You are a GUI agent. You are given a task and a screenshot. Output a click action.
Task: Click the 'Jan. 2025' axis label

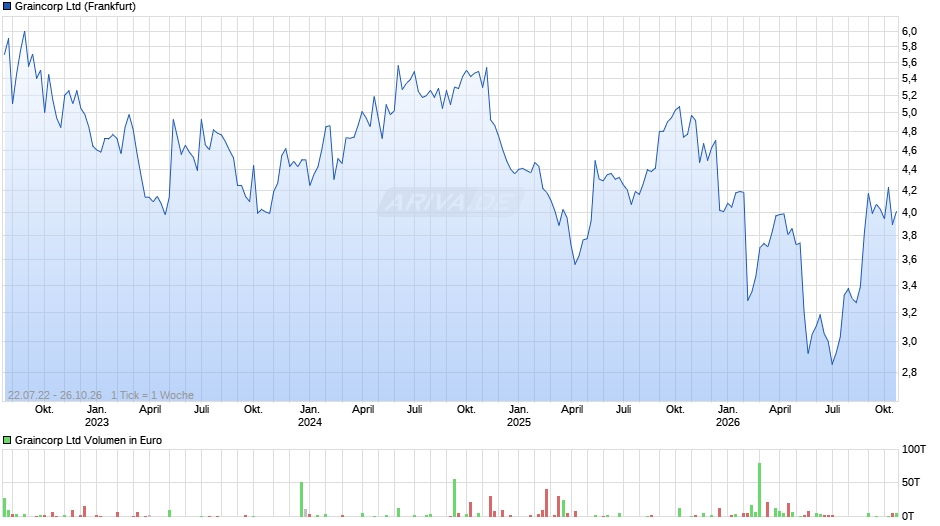(x=519, y=416)
